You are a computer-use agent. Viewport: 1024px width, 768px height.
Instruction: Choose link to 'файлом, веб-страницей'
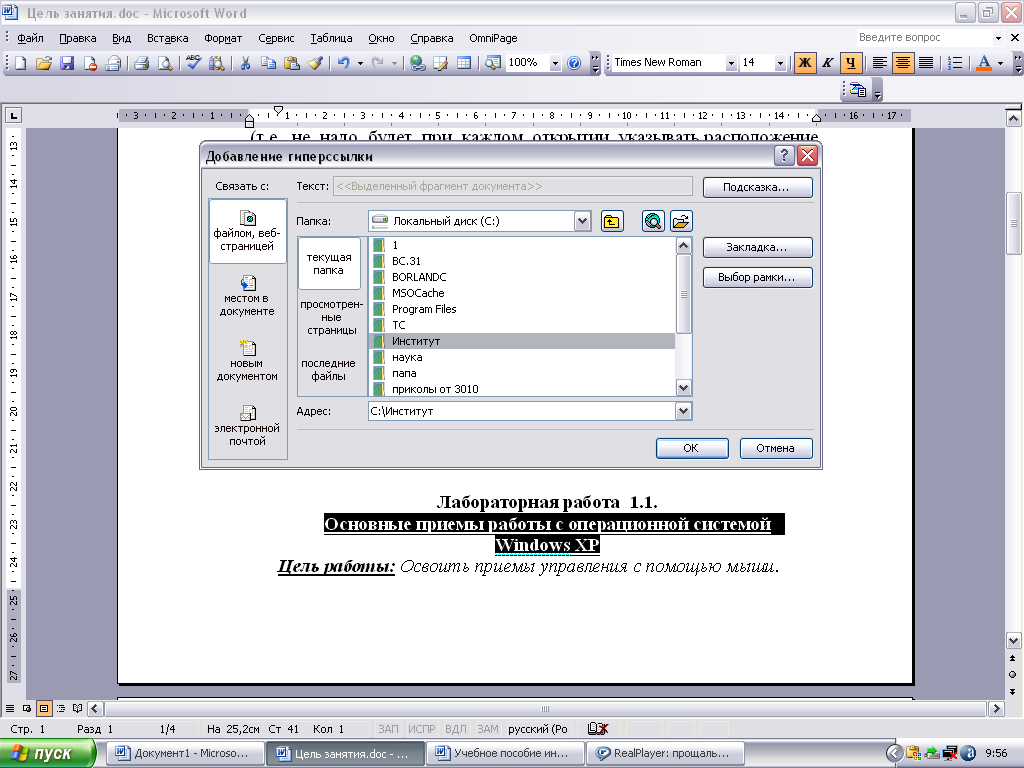[247, 231]
